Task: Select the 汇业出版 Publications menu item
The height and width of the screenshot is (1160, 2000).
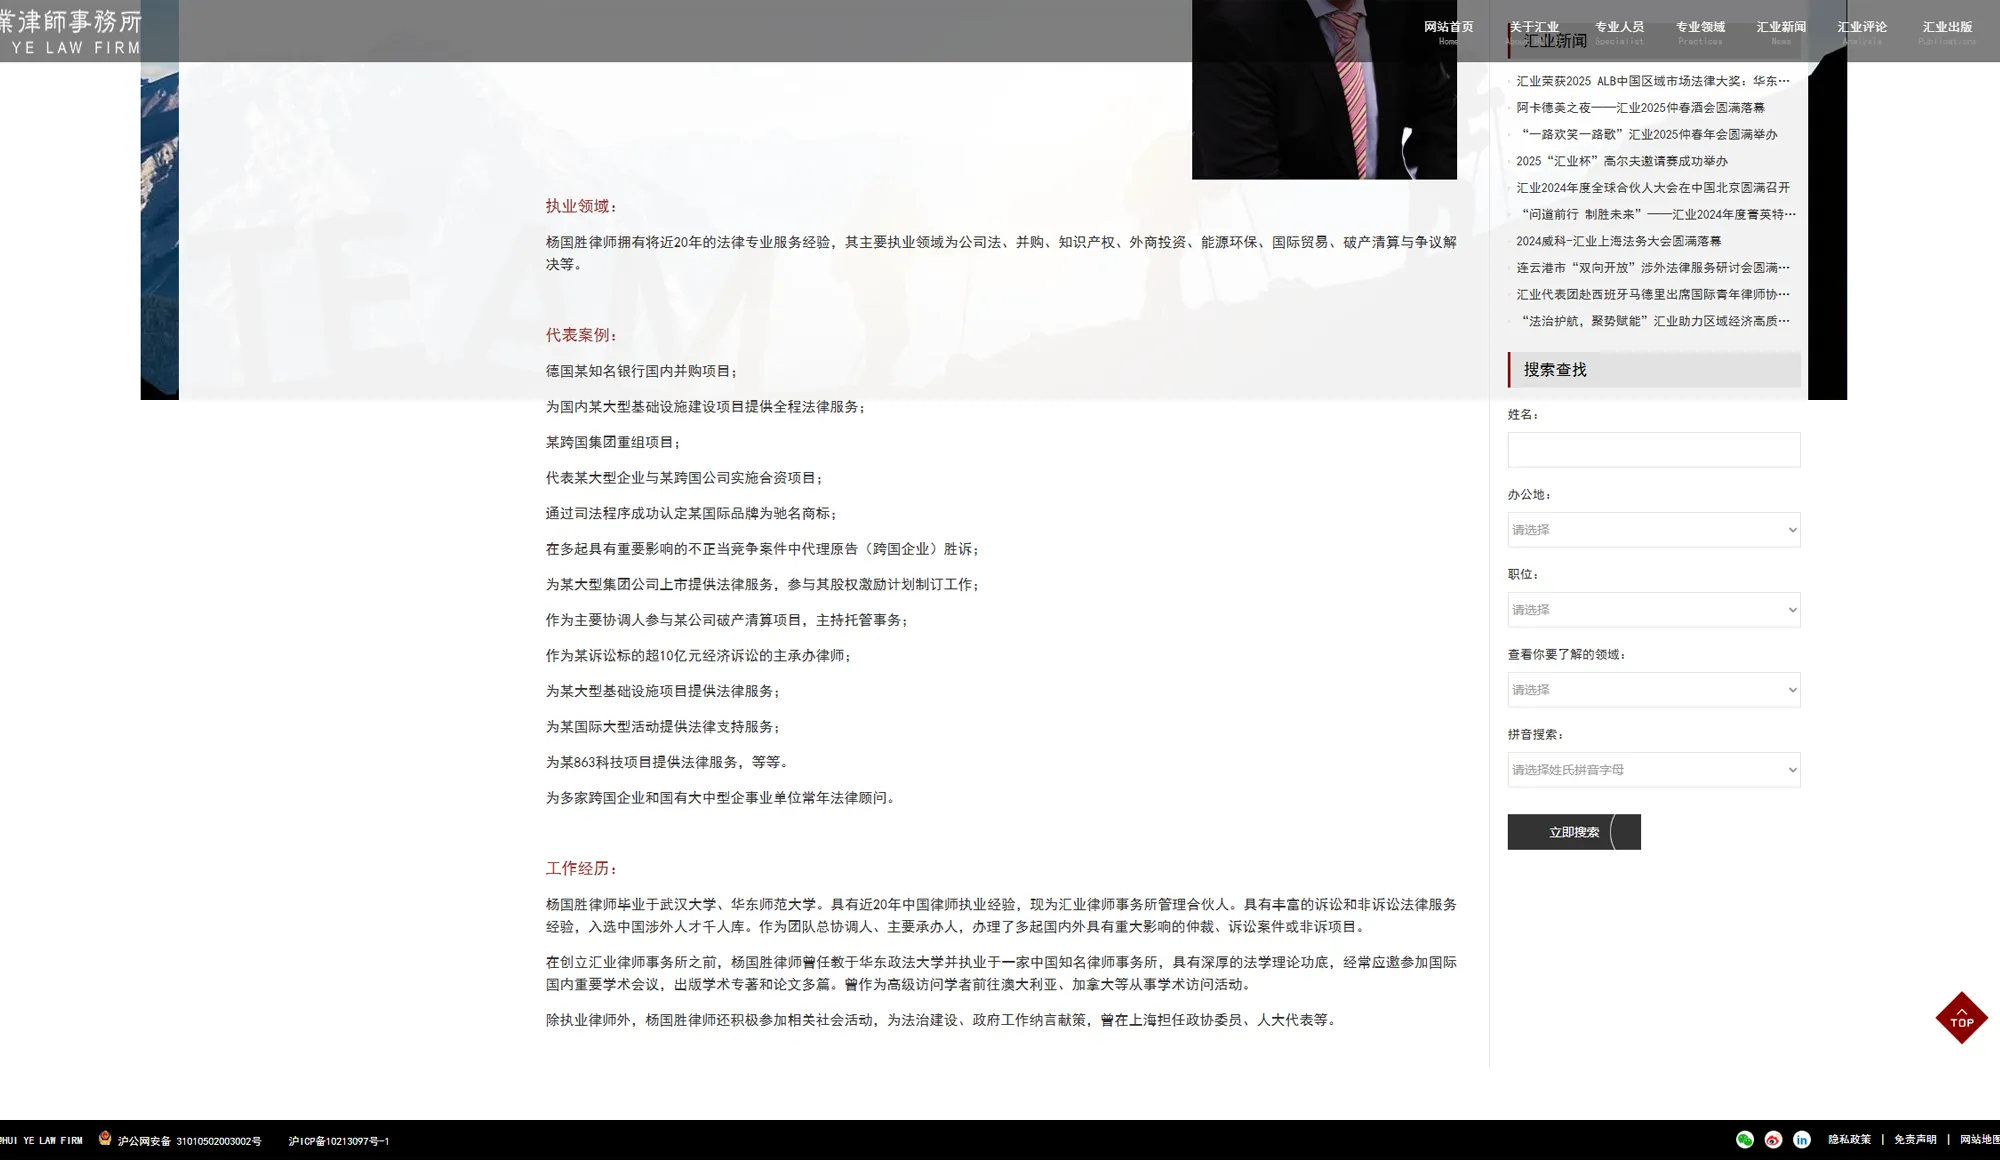Action: click(1946, 30)
